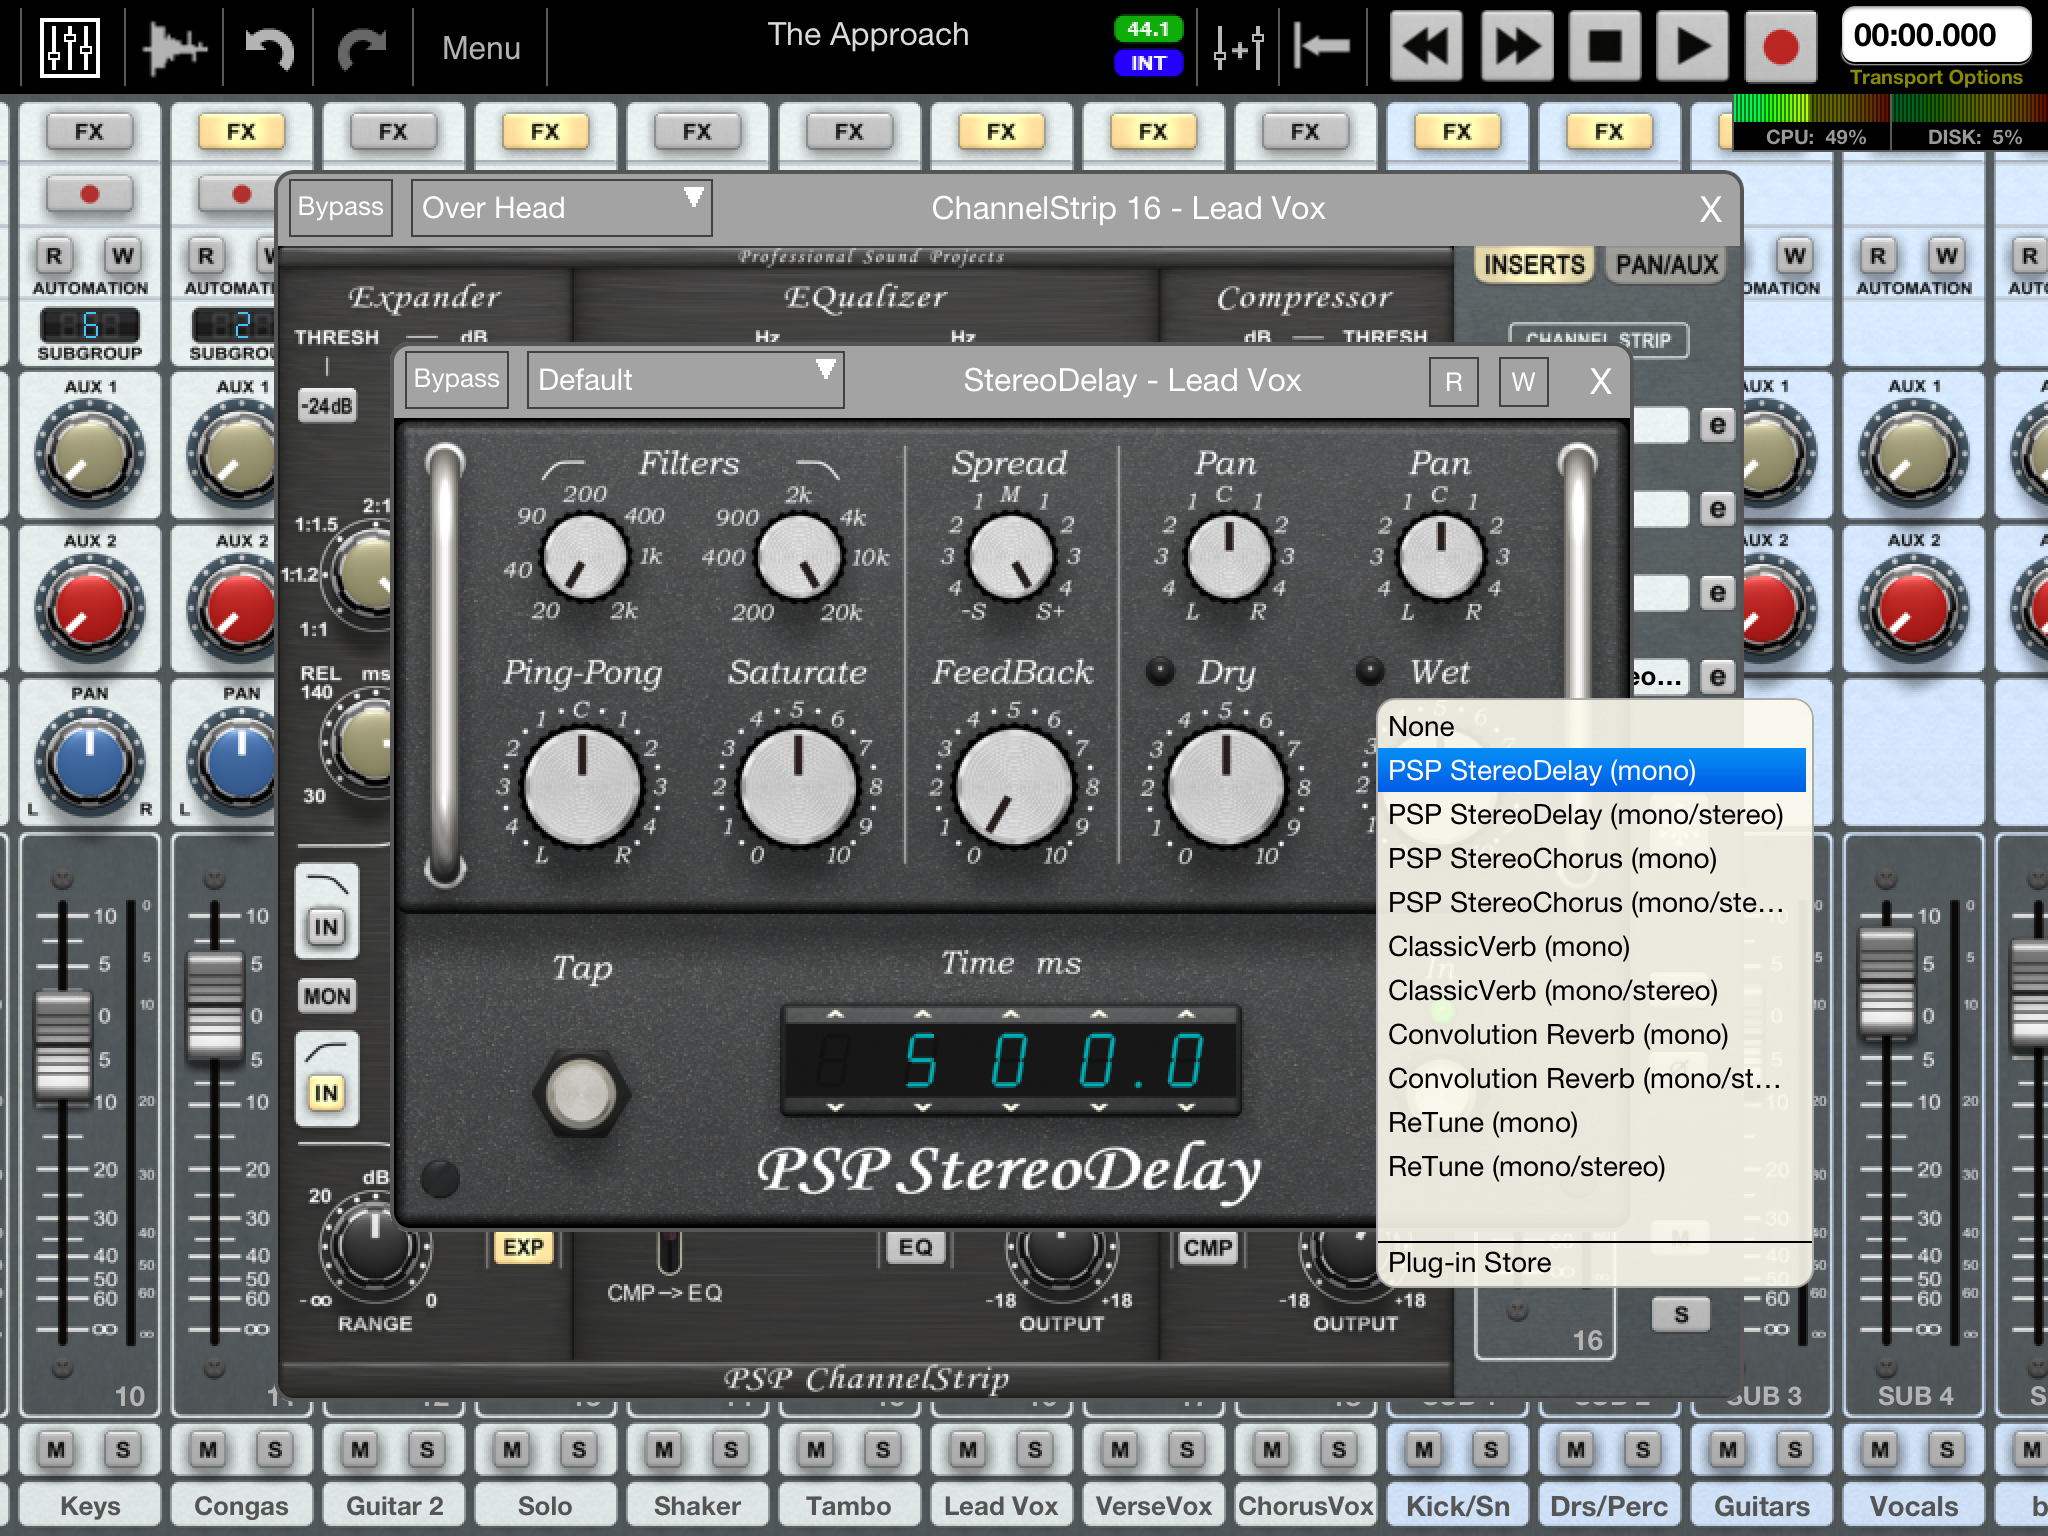Solo the Lead Vox channel
The height and width of the screenshot is (1536, 2048).
pyautogui.click(x=1035, y=1449)
